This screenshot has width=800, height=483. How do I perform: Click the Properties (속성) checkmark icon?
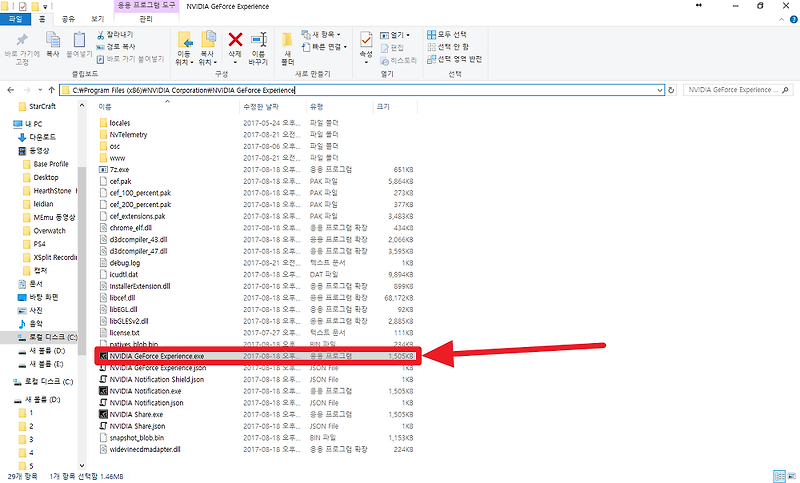(366, 39)
